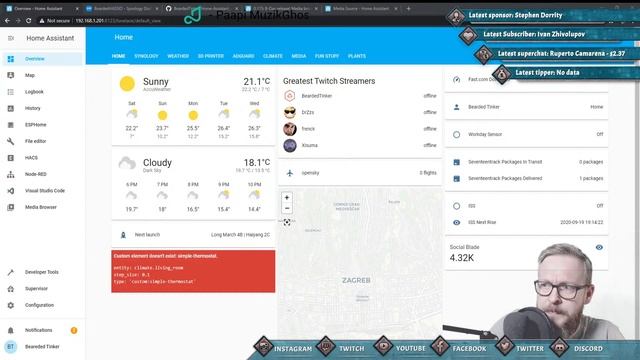
Task: Open Seventeentrack Packages Delivered row
Action: pyautogui.click(x=527, y=178)
